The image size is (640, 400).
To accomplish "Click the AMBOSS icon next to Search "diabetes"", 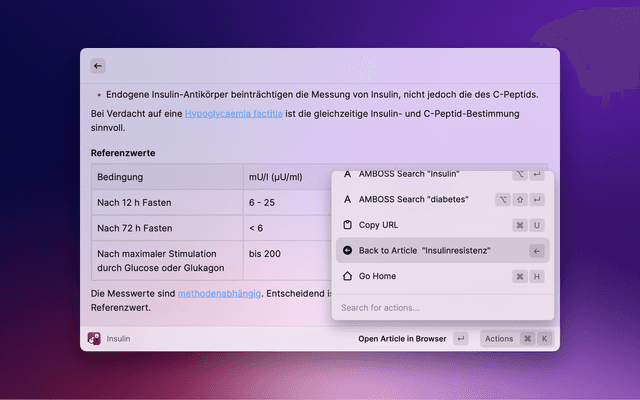I will (x=347, y=199).
